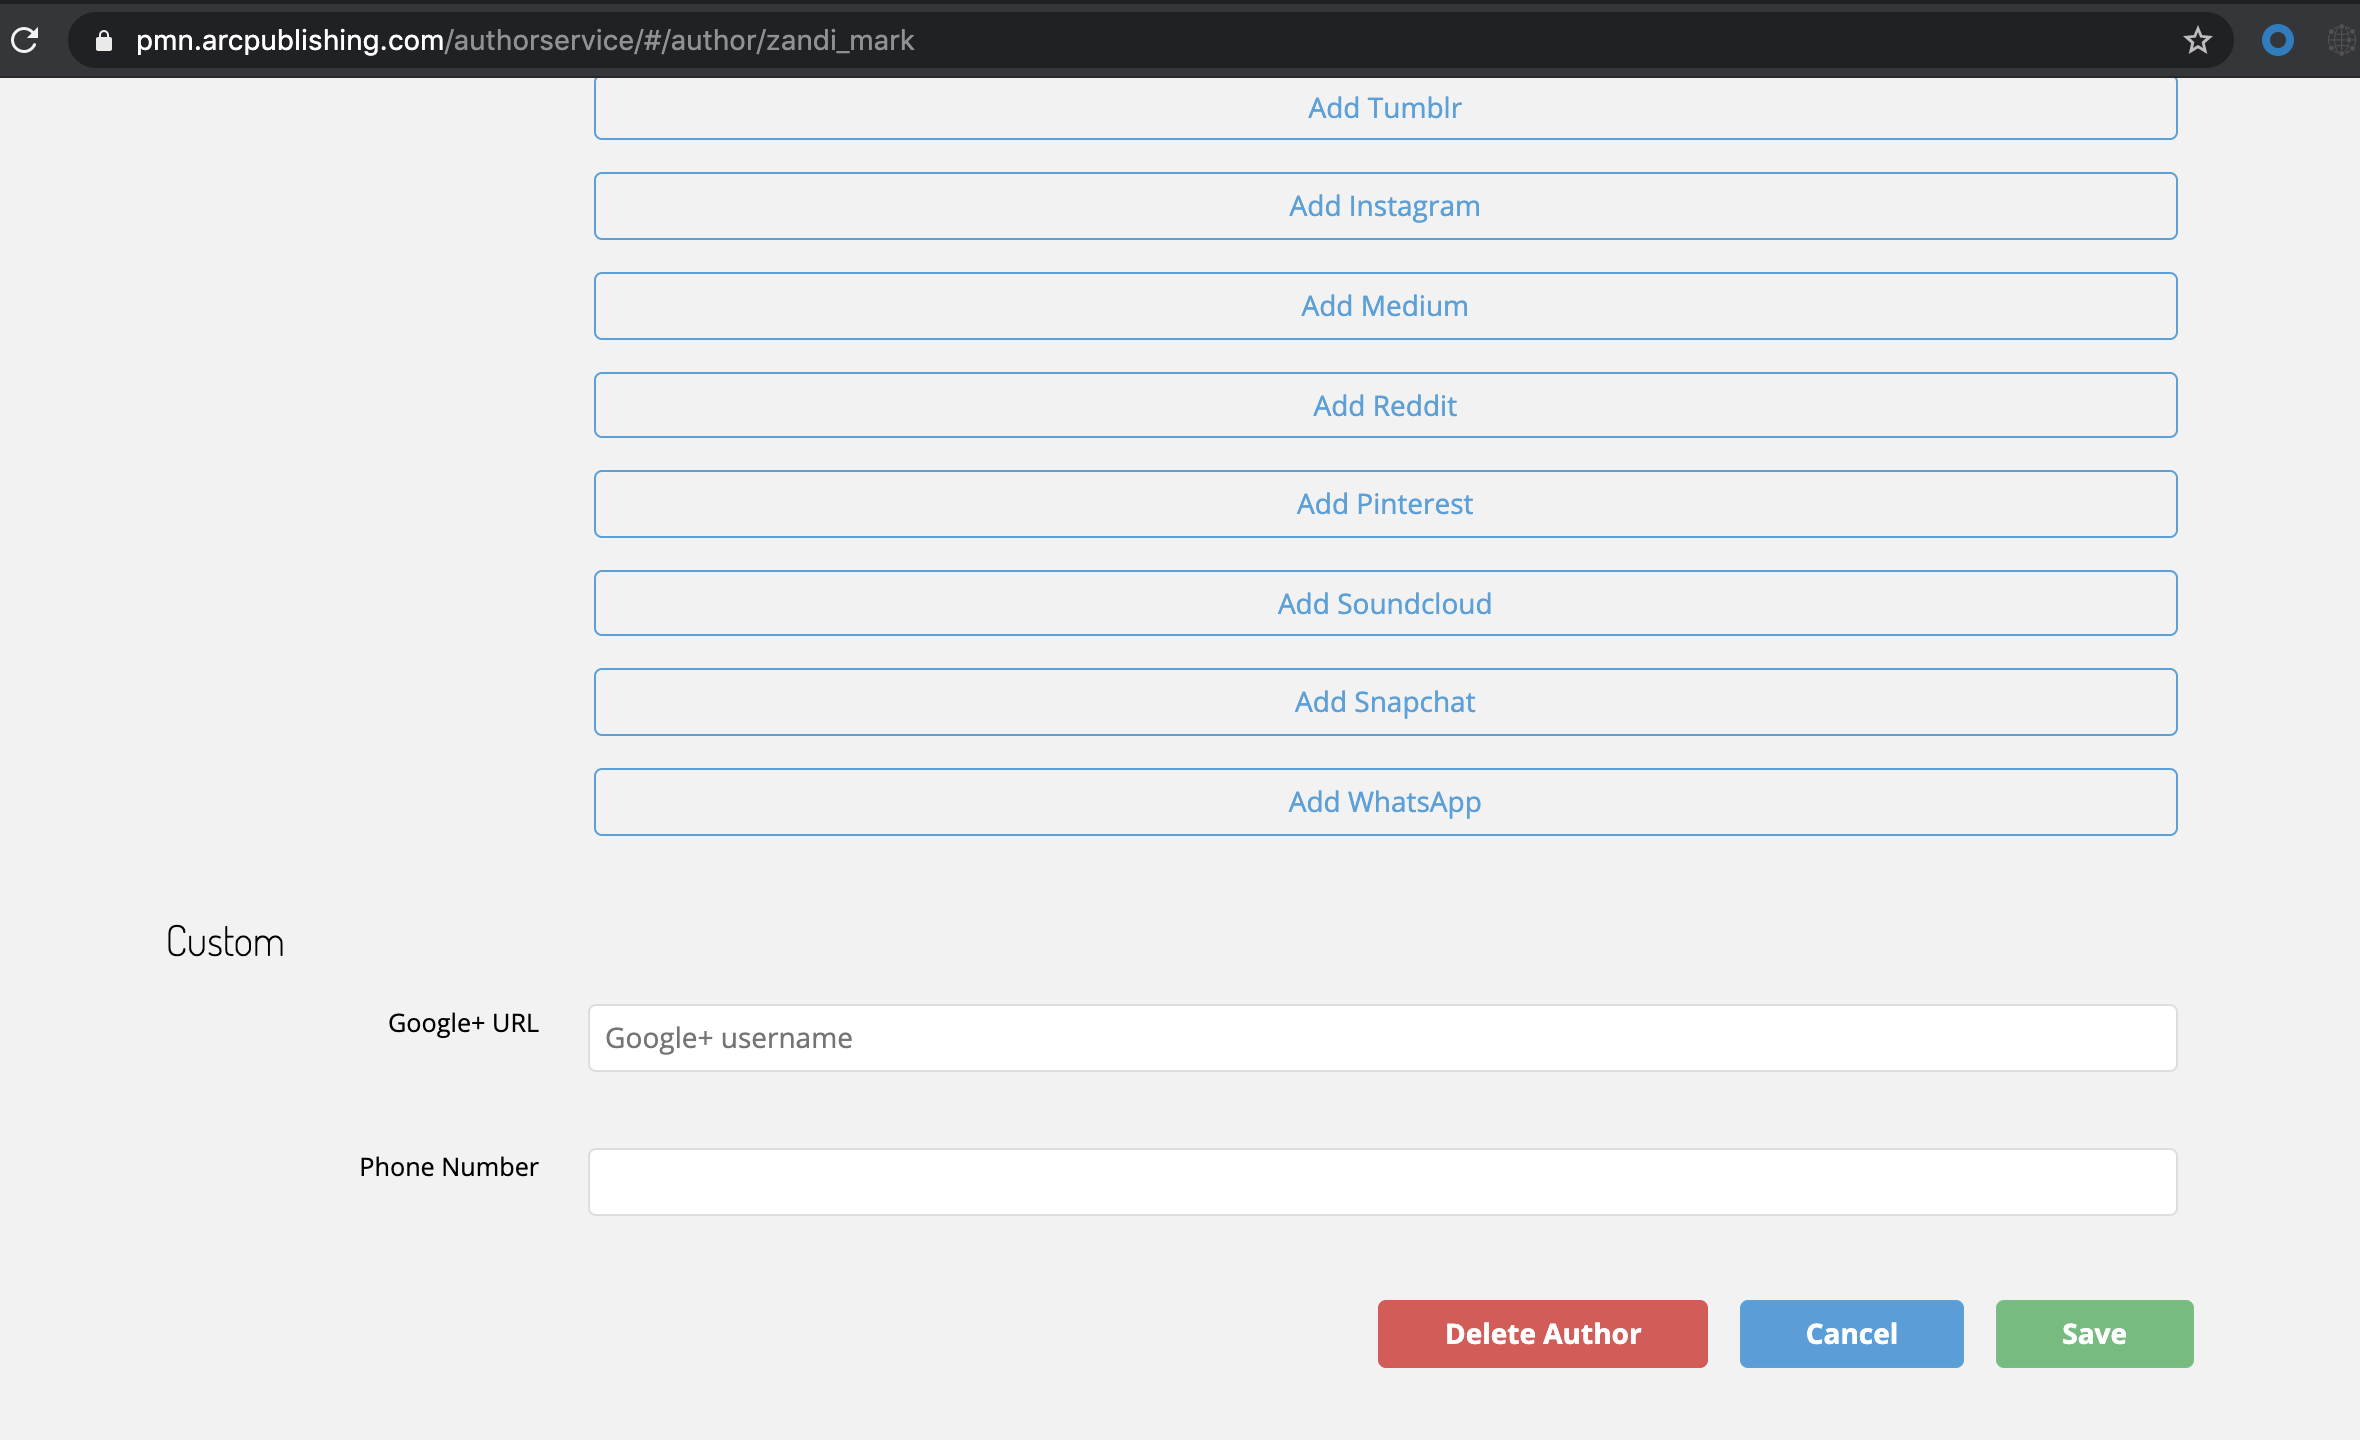This screenshot has height=1440, width=2360.
Task: Add a WhatsApp account
Action: click(x=1385, y=802)
